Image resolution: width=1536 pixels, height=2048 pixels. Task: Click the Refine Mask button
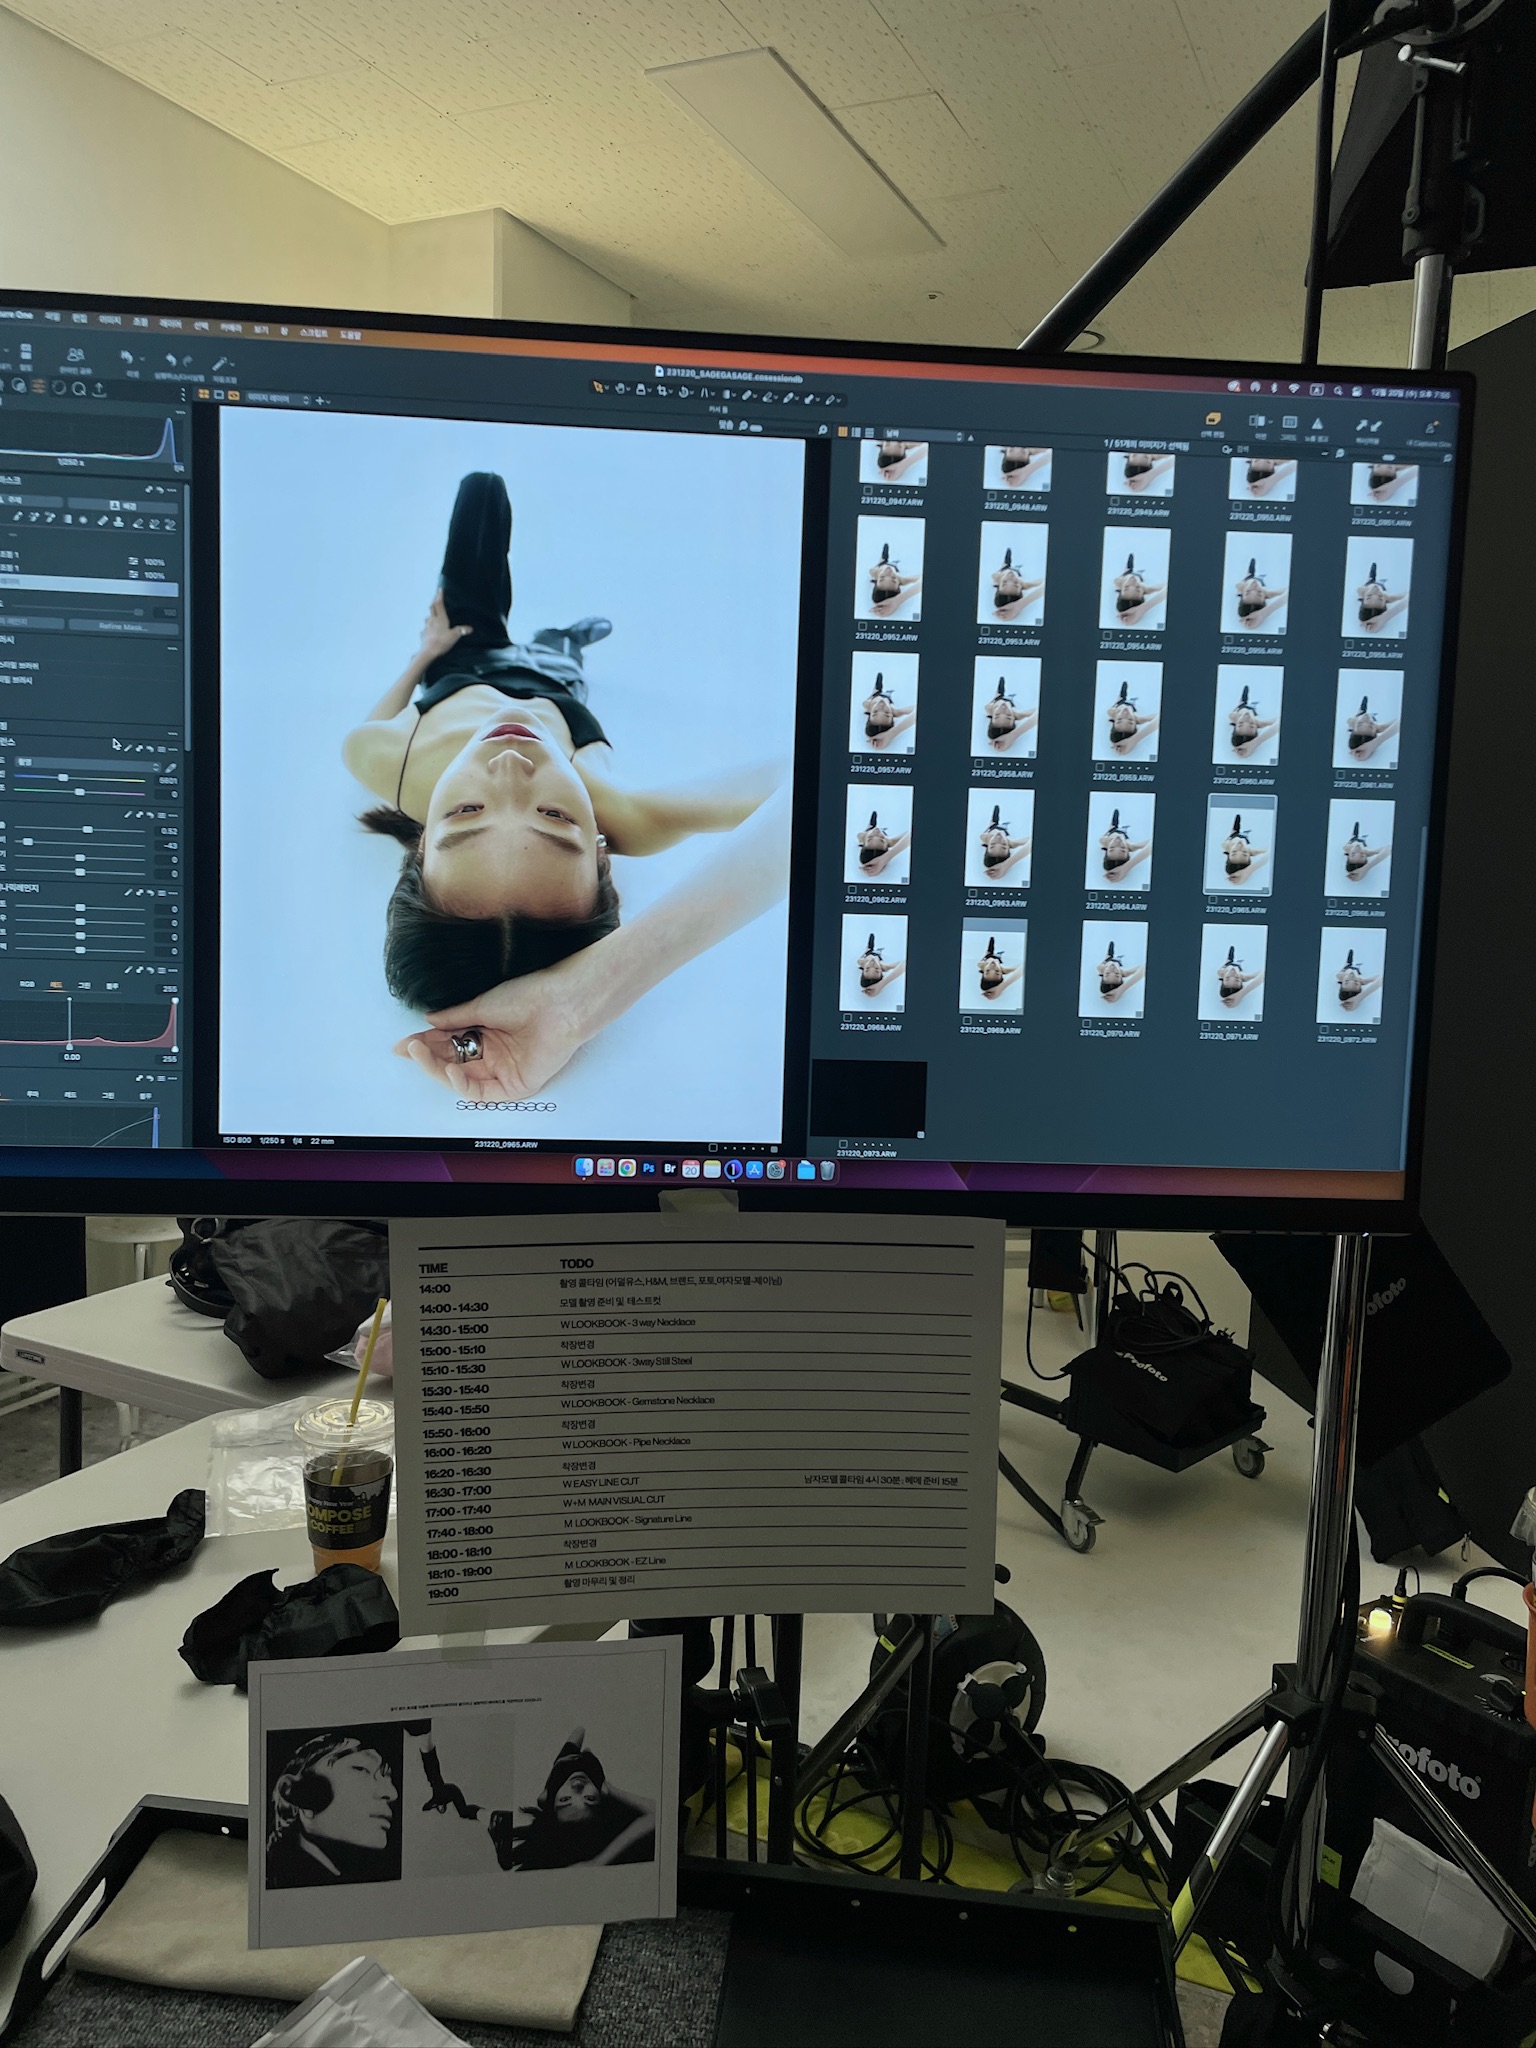(122, 627)
